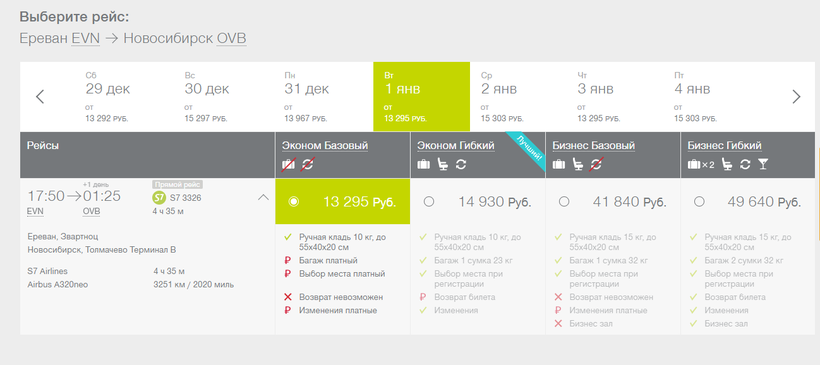820x365 pixels.
Task: Choose date Пн 31 дек
Action: point(306,97)
